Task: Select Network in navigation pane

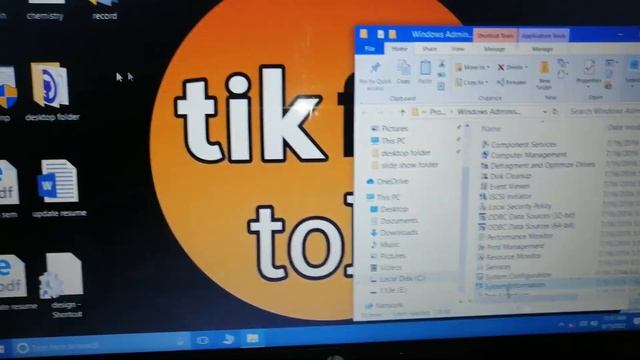Action: (x=384, y=305)
